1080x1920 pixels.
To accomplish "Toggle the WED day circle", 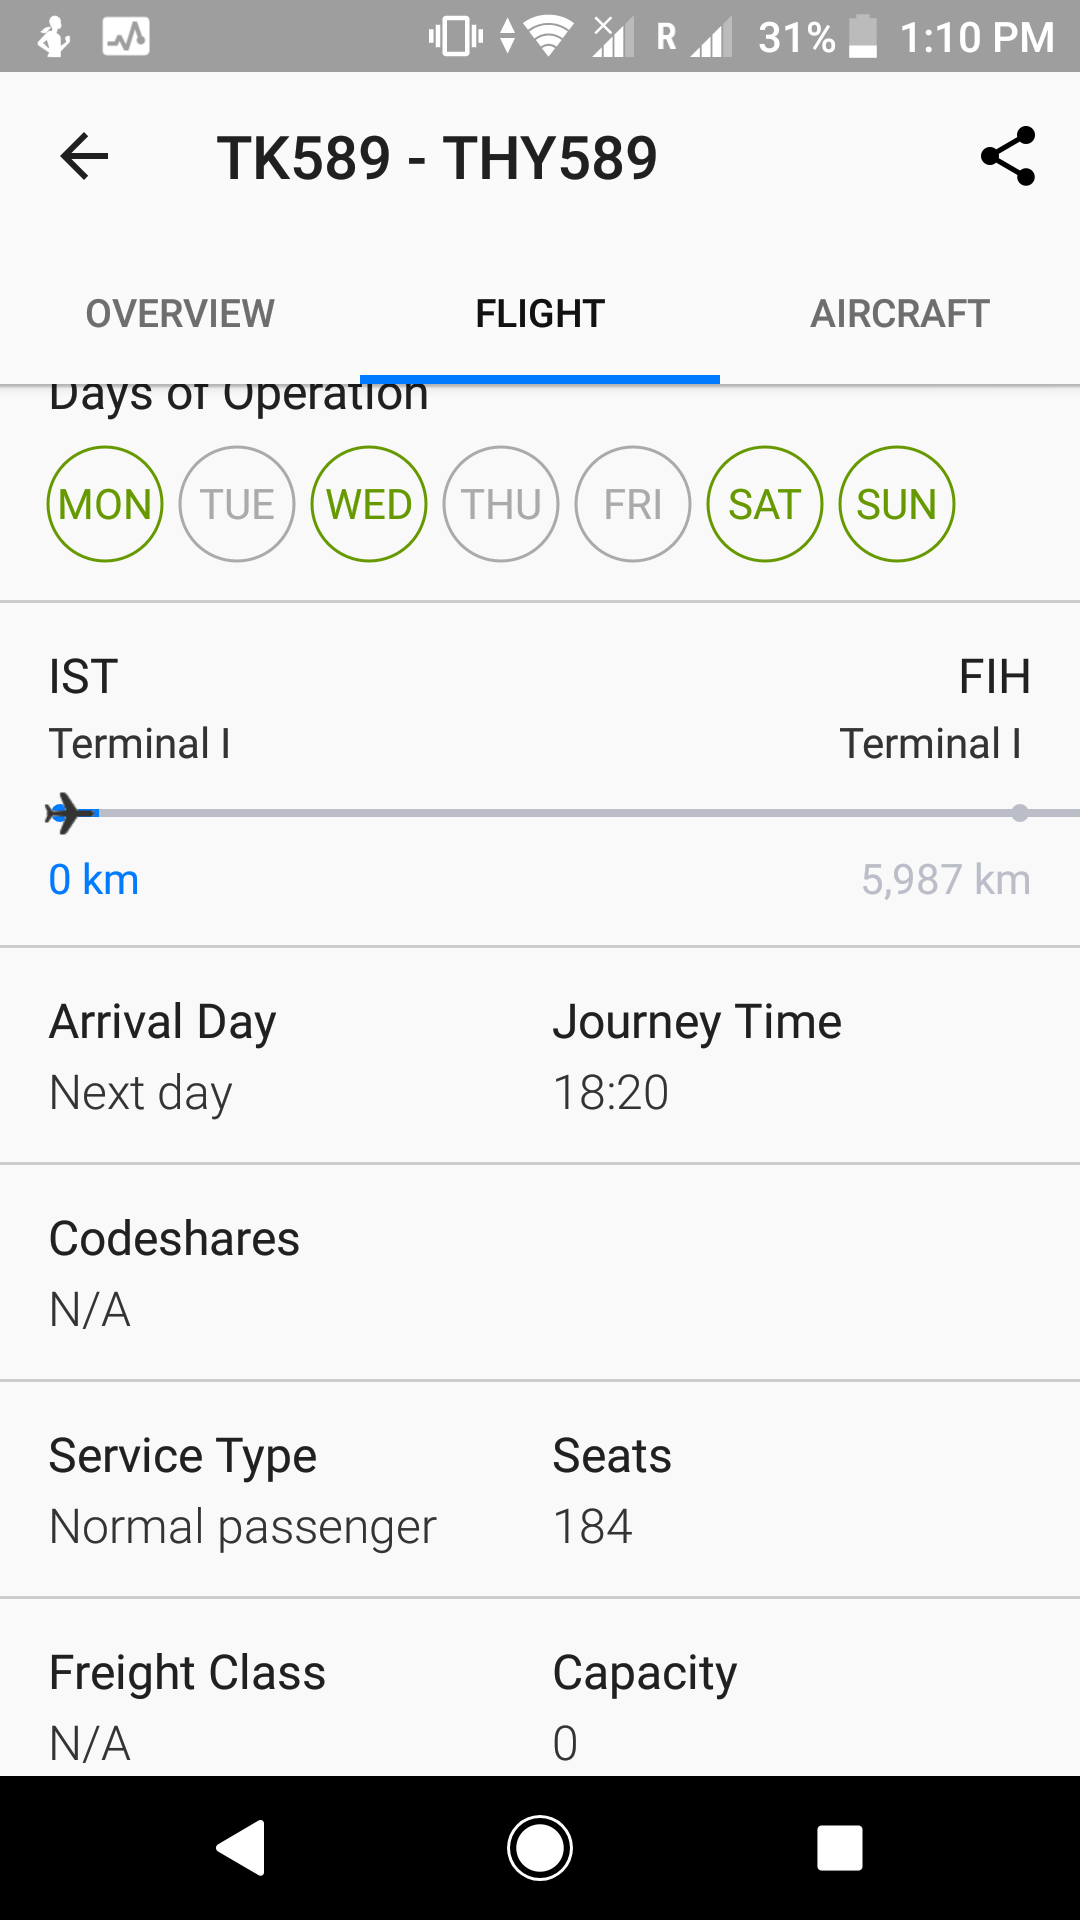I will coord(369,504).
